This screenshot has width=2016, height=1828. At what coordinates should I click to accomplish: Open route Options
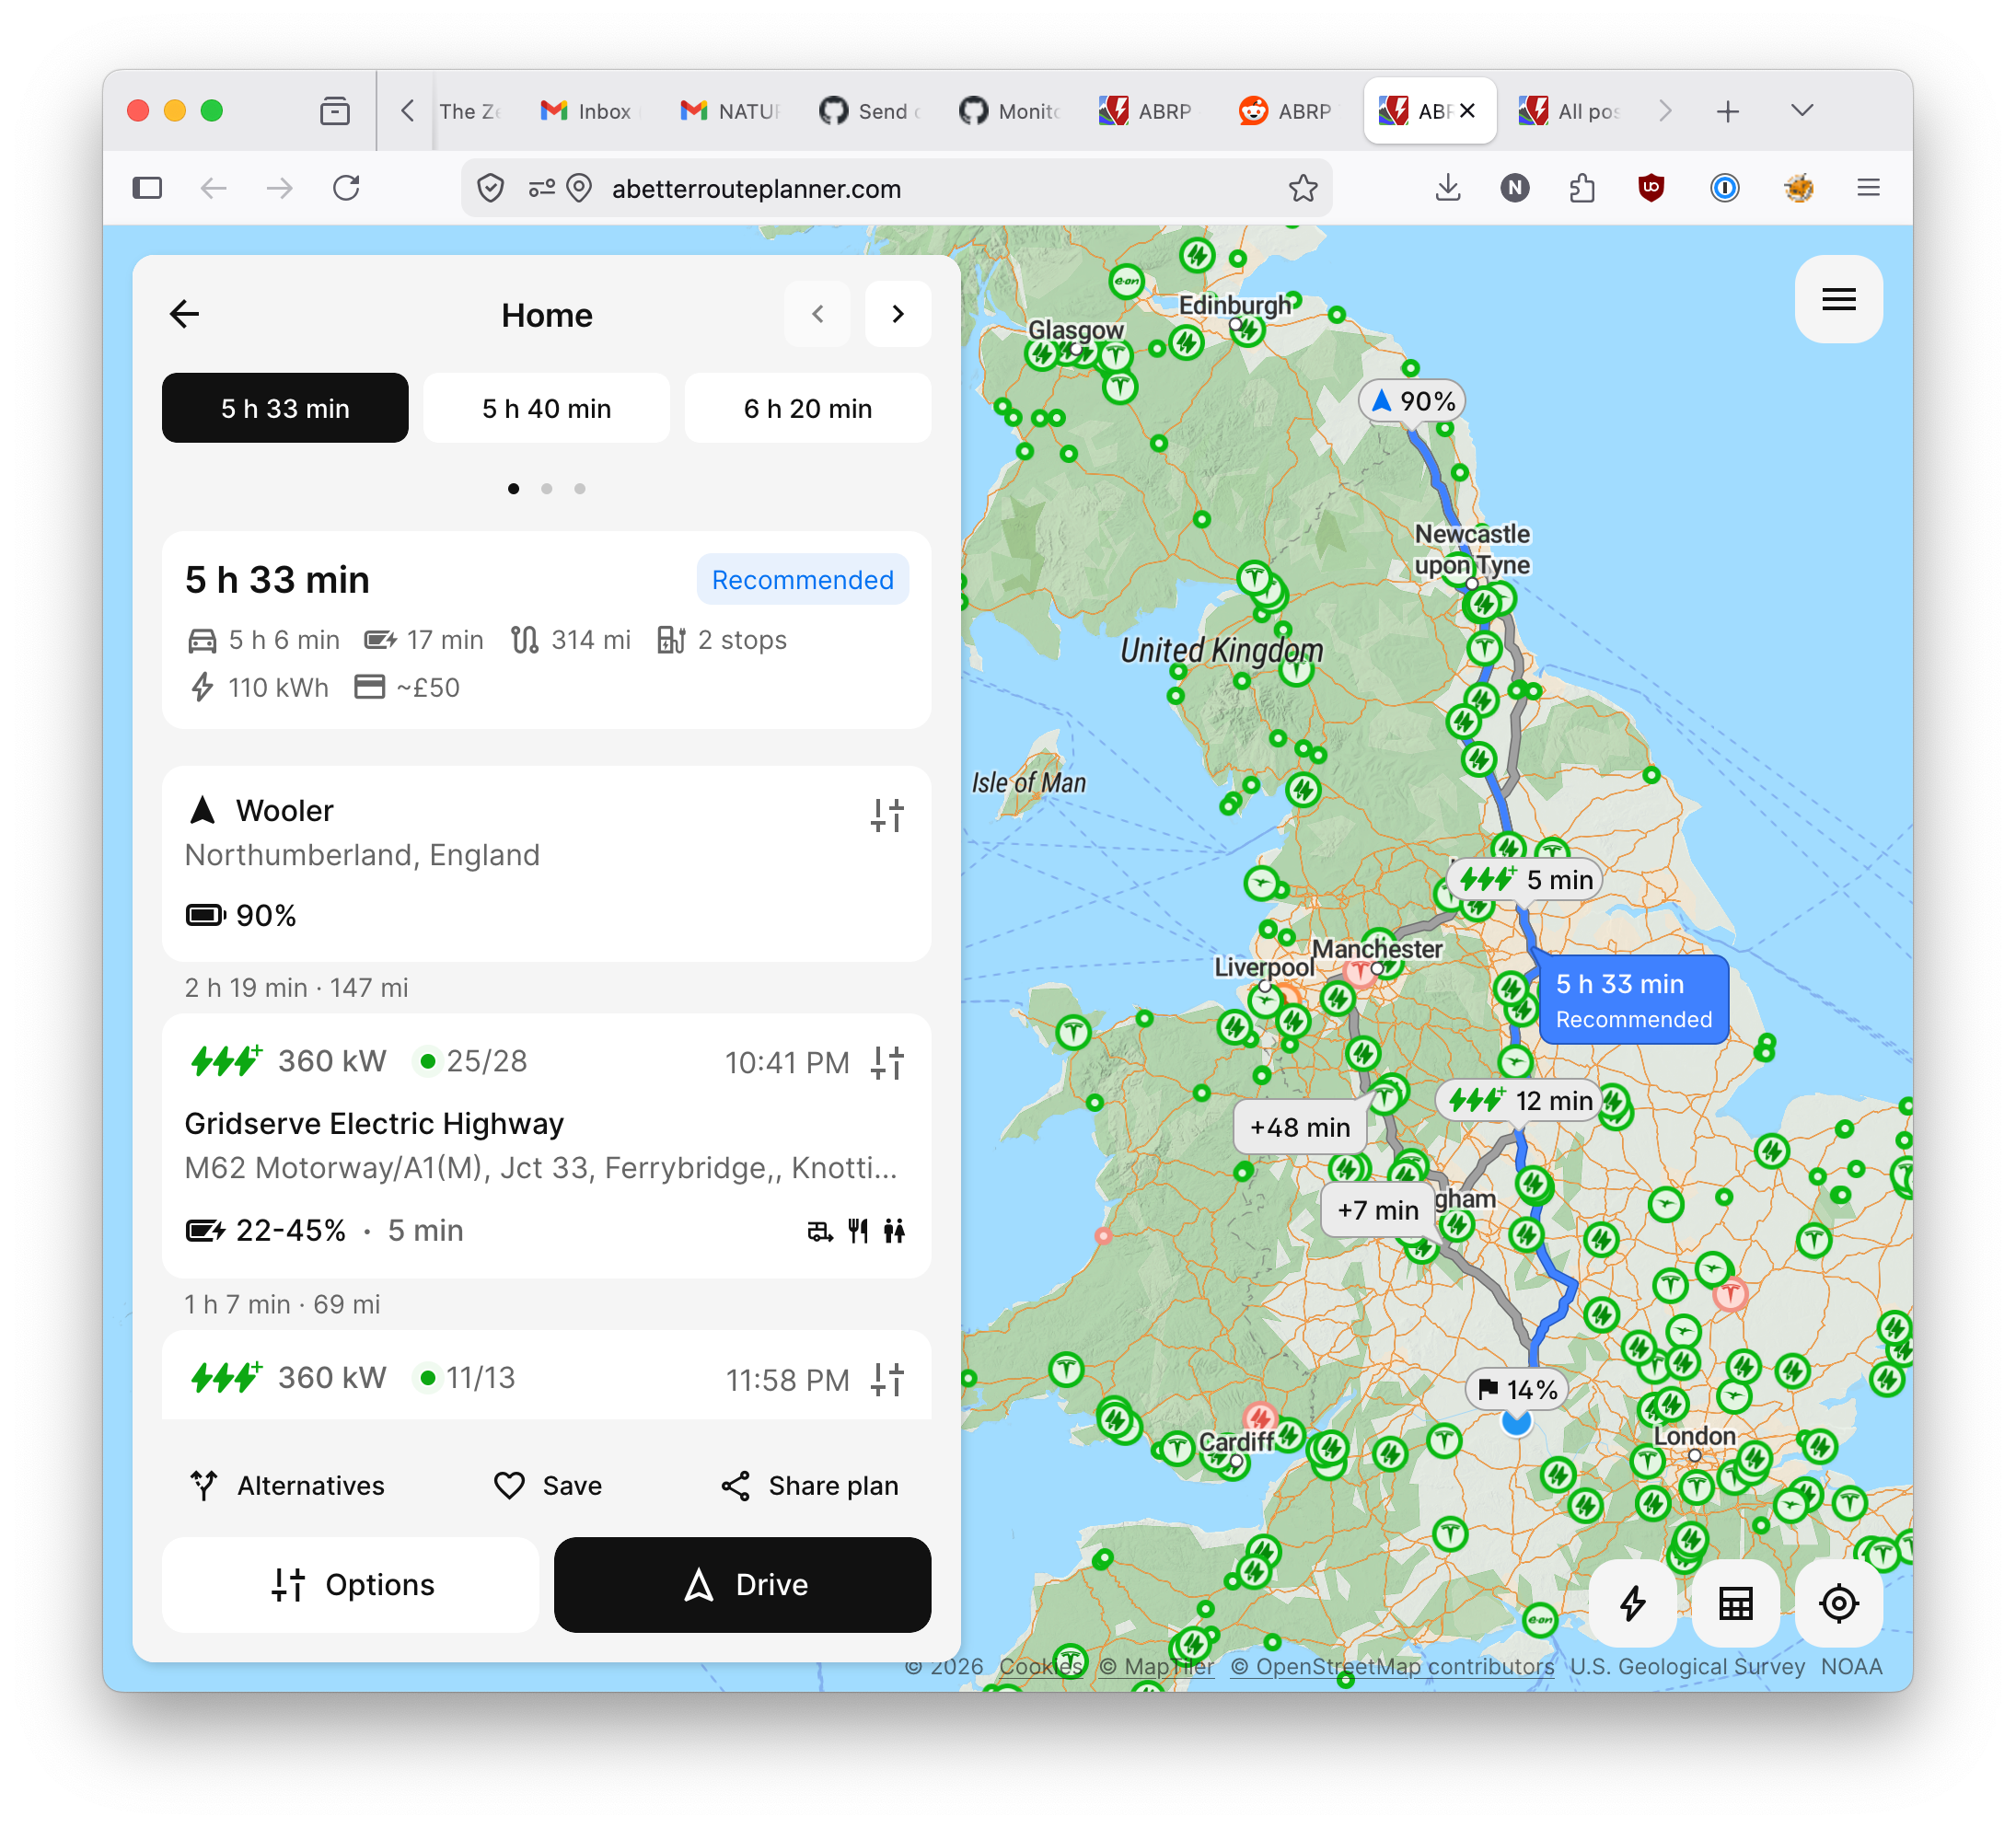coord(350,1585)
